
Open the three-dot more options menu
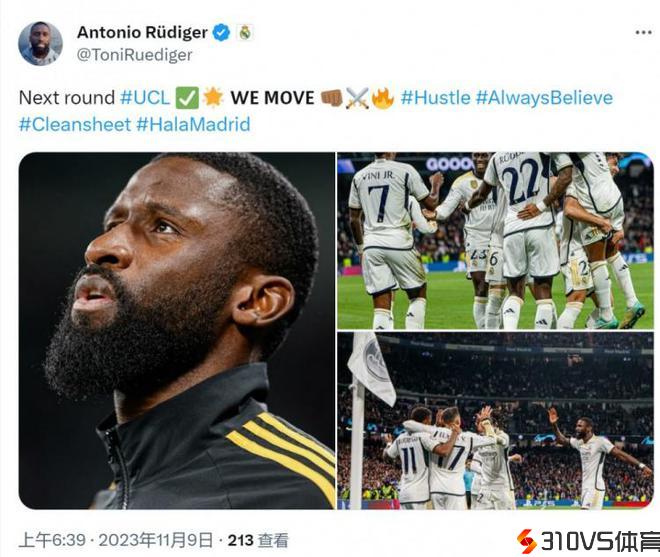tap(643, 32)
